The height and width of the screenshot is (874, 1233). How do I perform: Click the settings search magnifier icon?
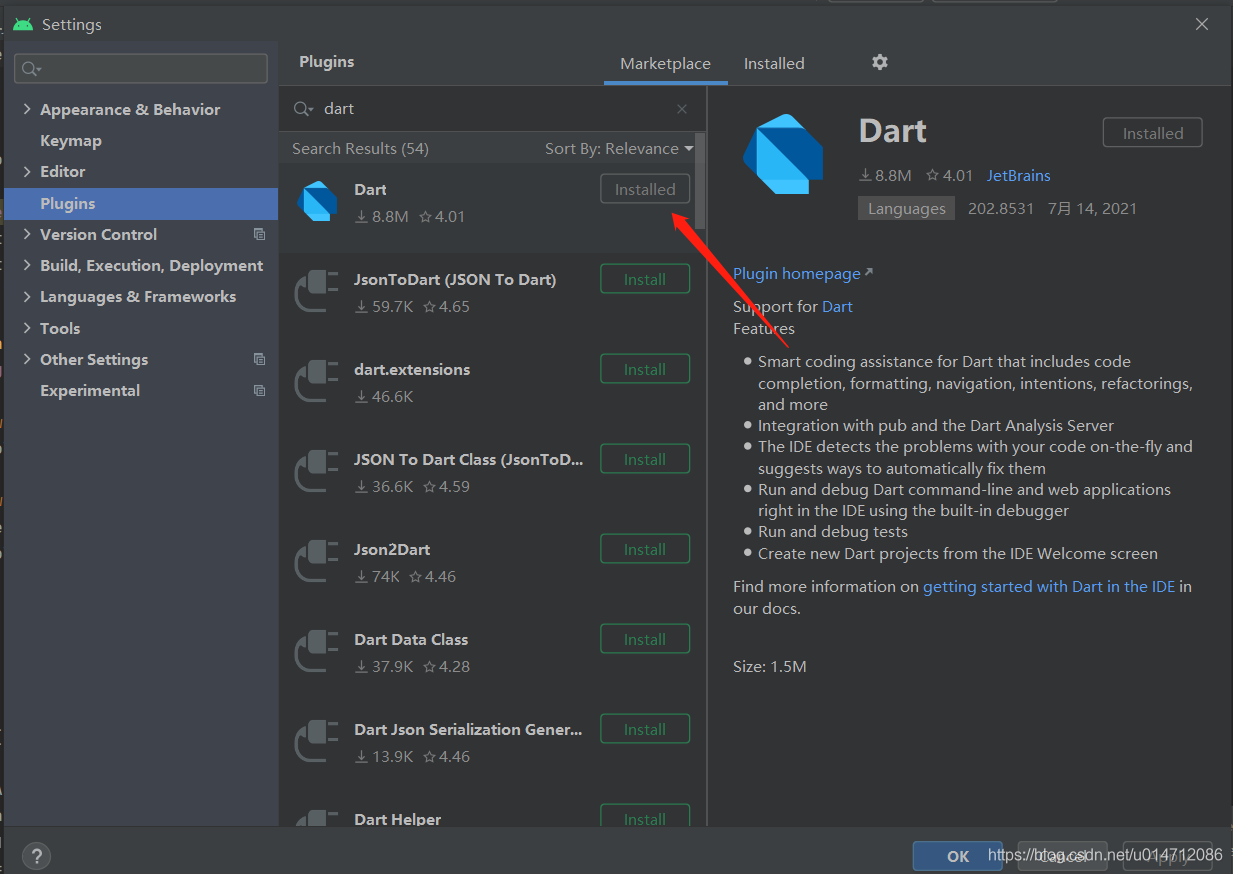point(31,68)
